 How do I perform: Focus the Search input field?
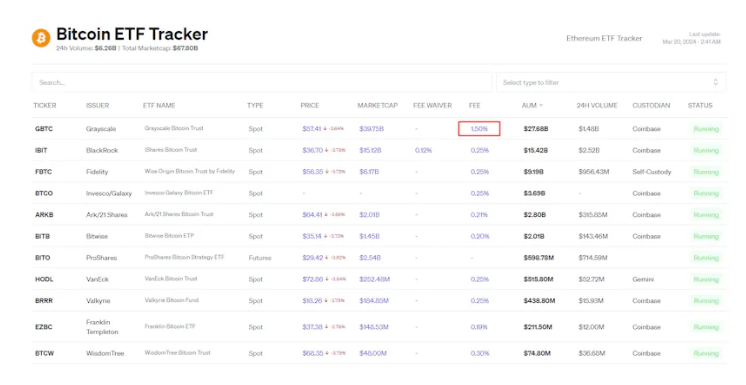[262, 82]
